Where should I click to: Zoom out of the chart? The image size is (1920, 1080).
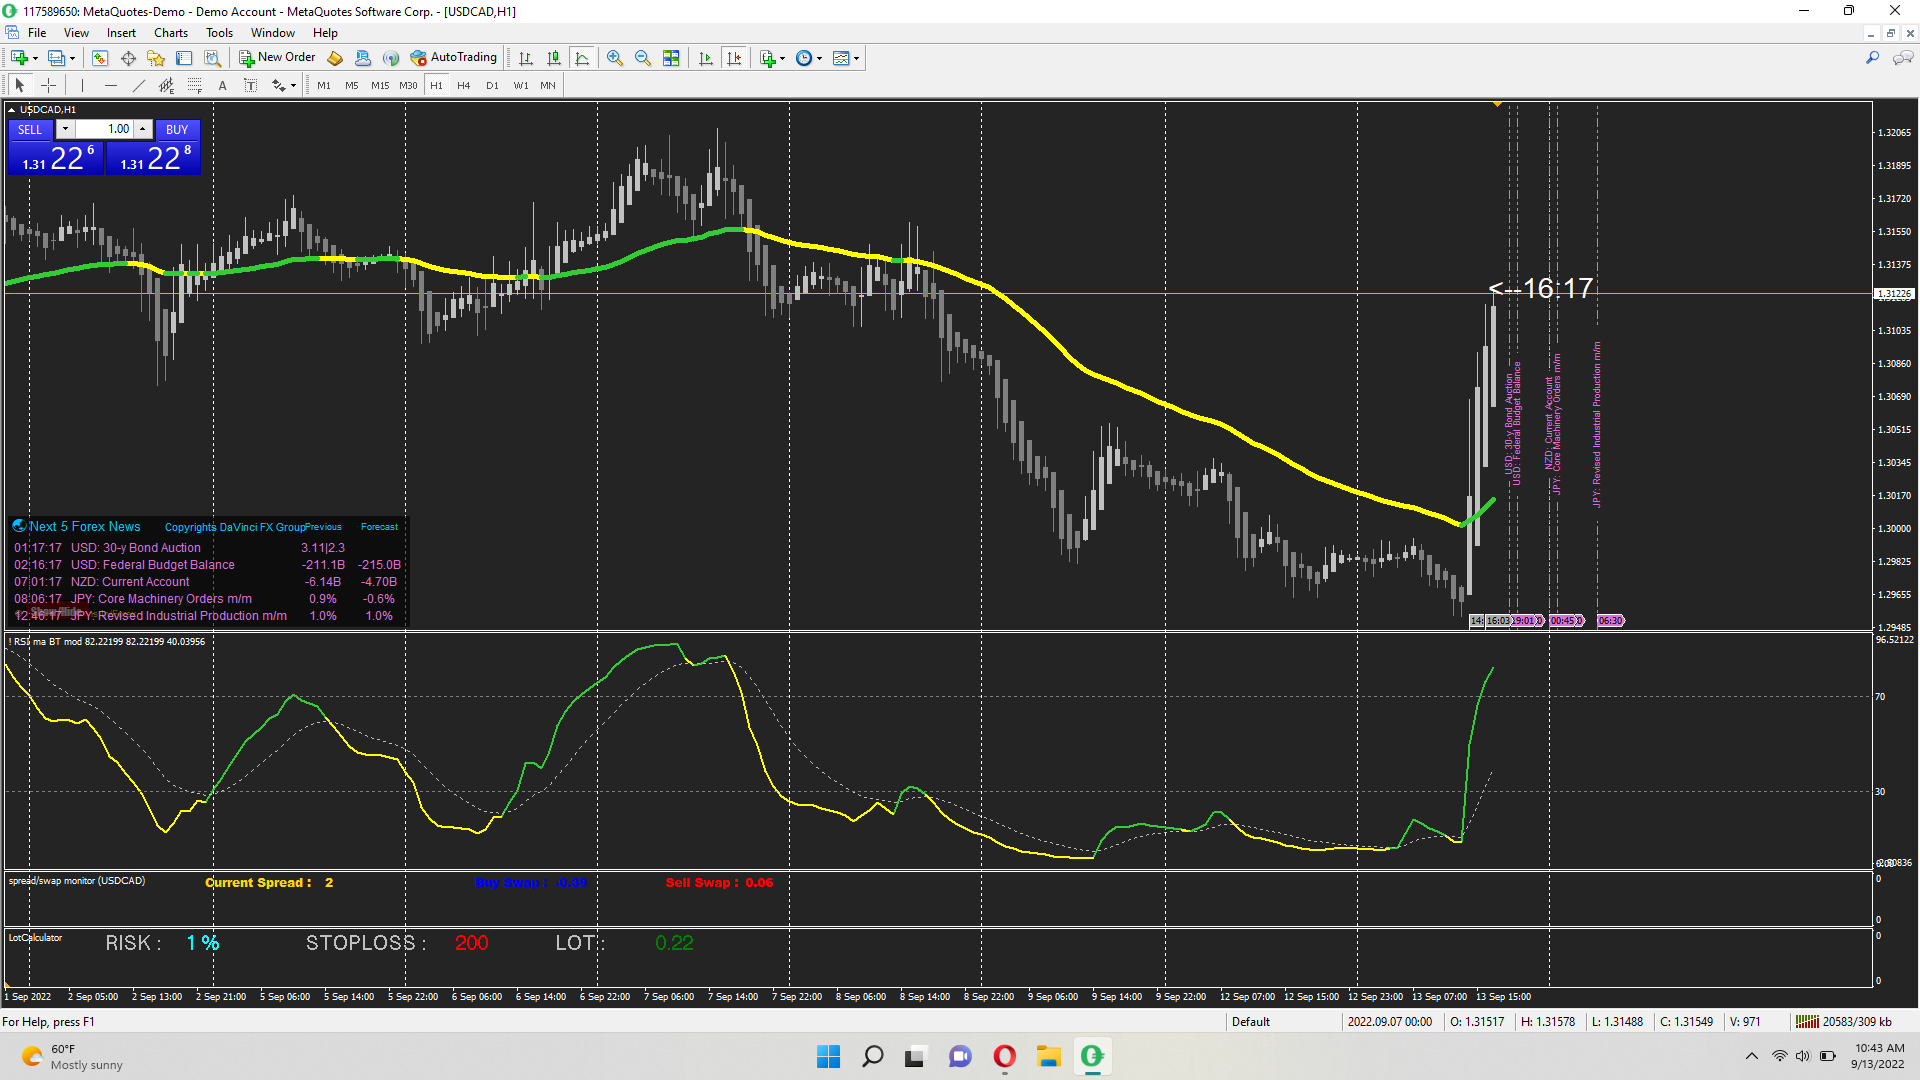[643, 58]
